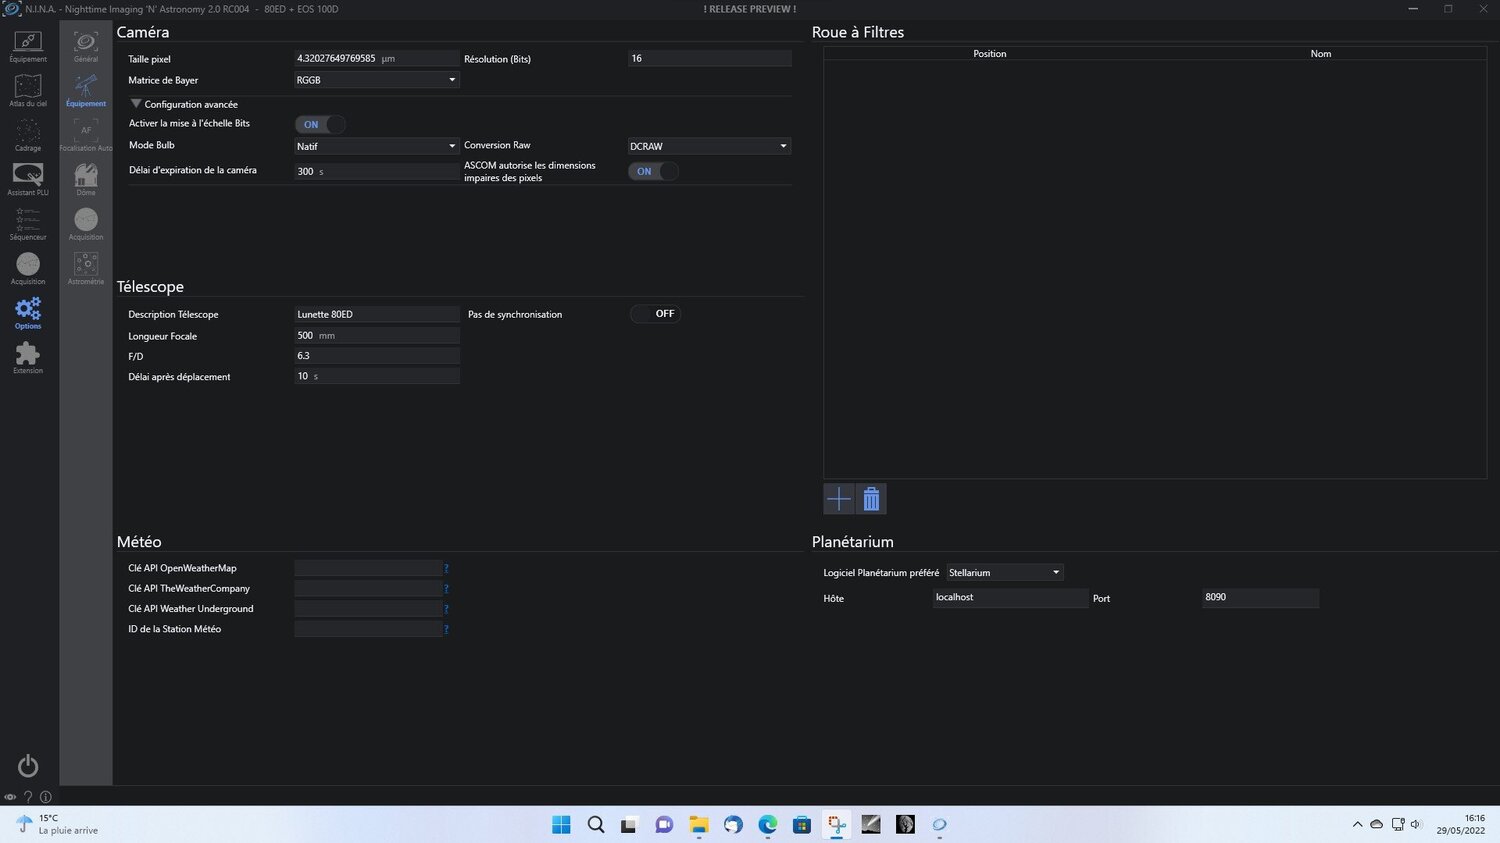Click help icon beside ID de la Station Météo
Screen dimensions: 1500x843
(446, 629)
